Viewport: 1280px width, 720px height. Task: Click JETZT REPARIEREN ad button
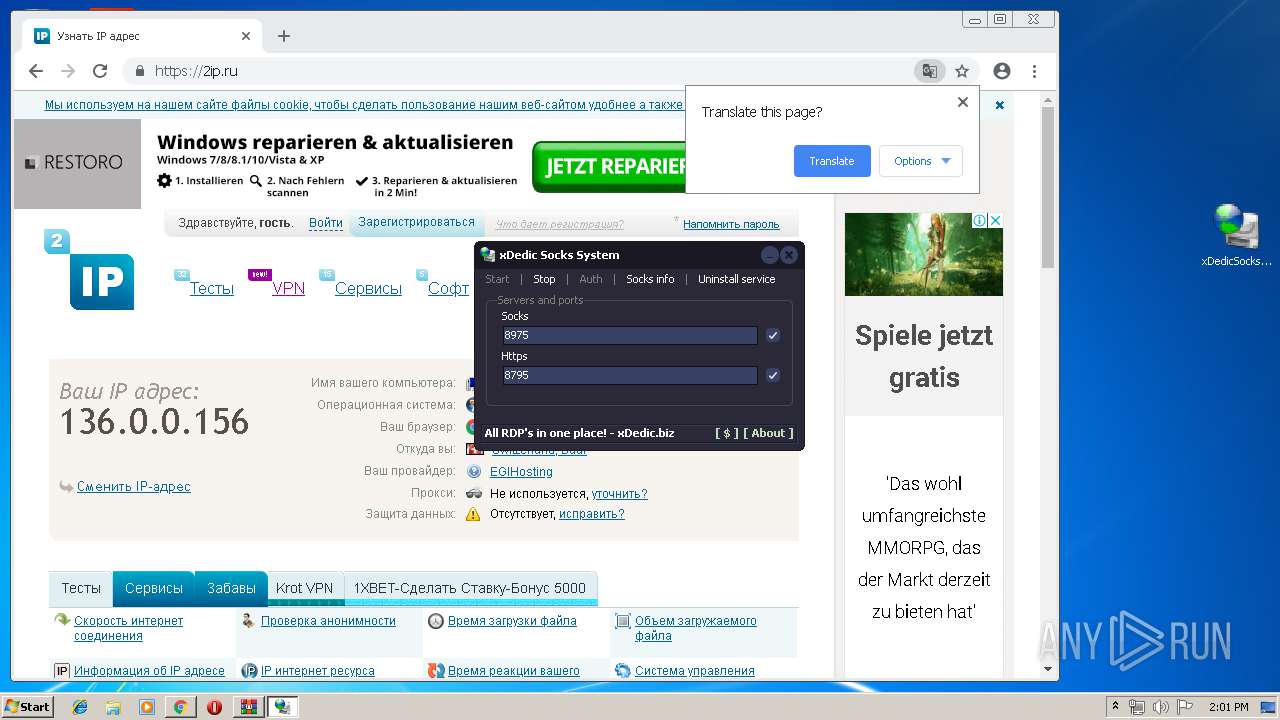(609, 167)
